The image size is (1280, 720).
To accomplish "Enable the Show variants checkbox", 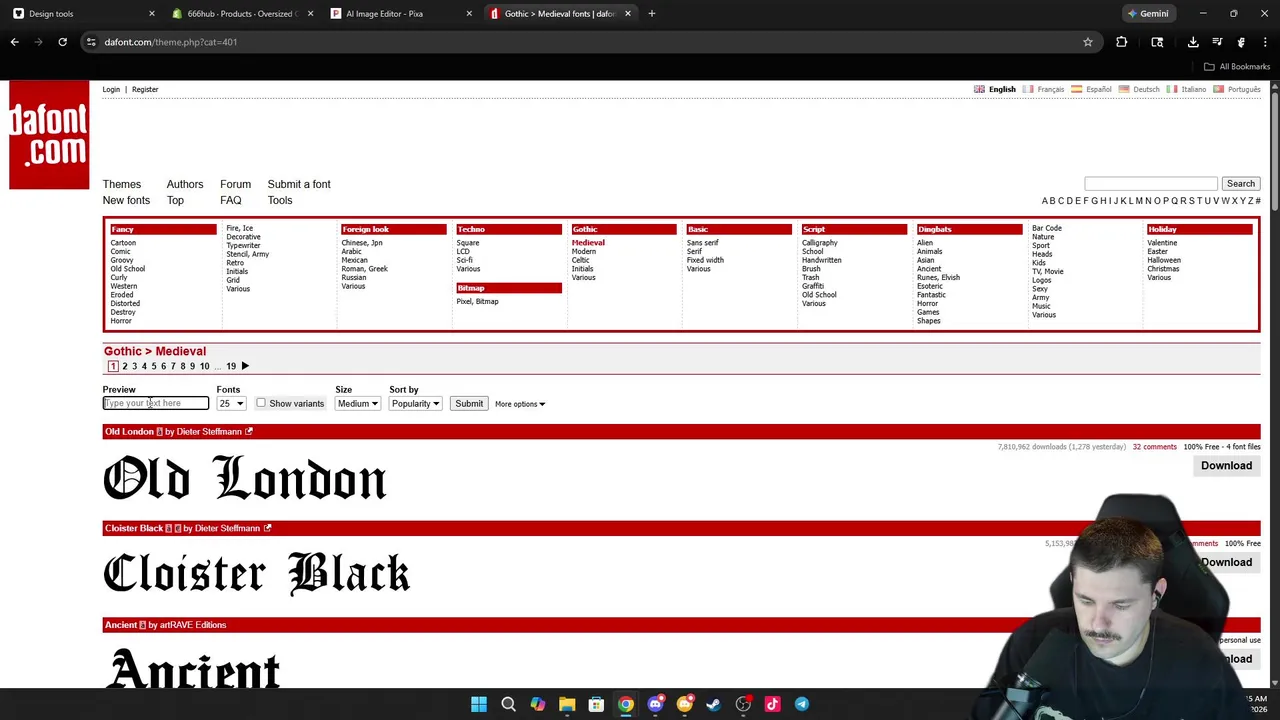I will tap(261, 403).
